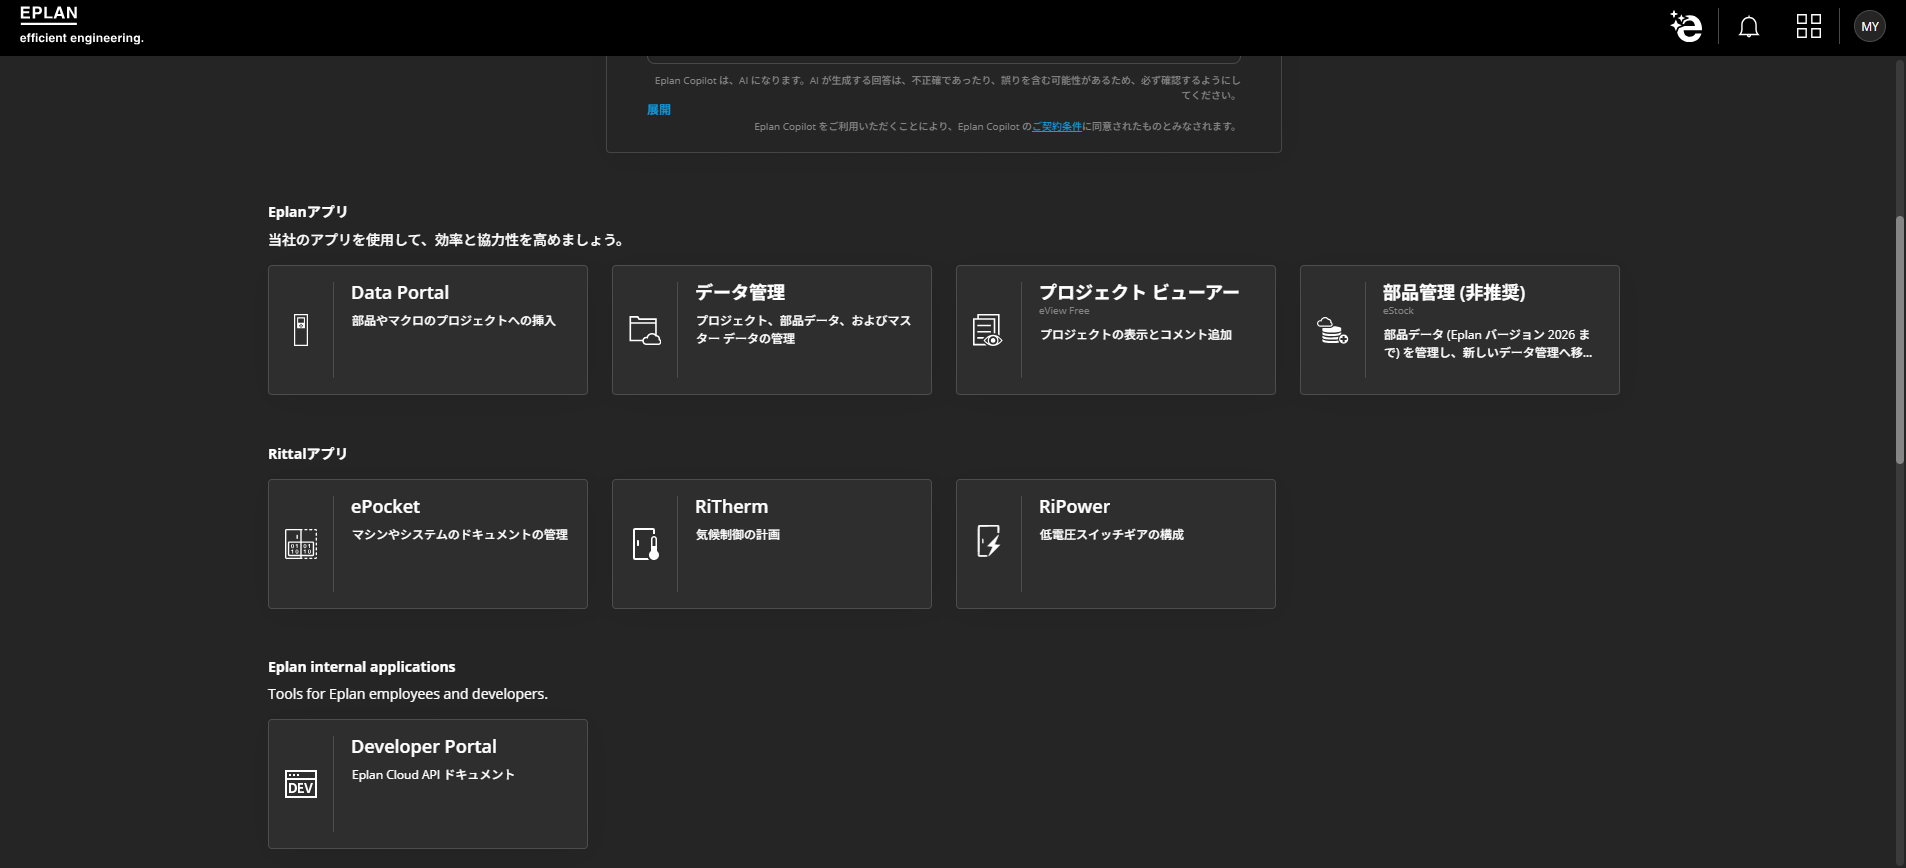Click the プロジェクト ビューアー eye document icon
This screenshot has width=1906, height=868.
(x=988, y=330)
